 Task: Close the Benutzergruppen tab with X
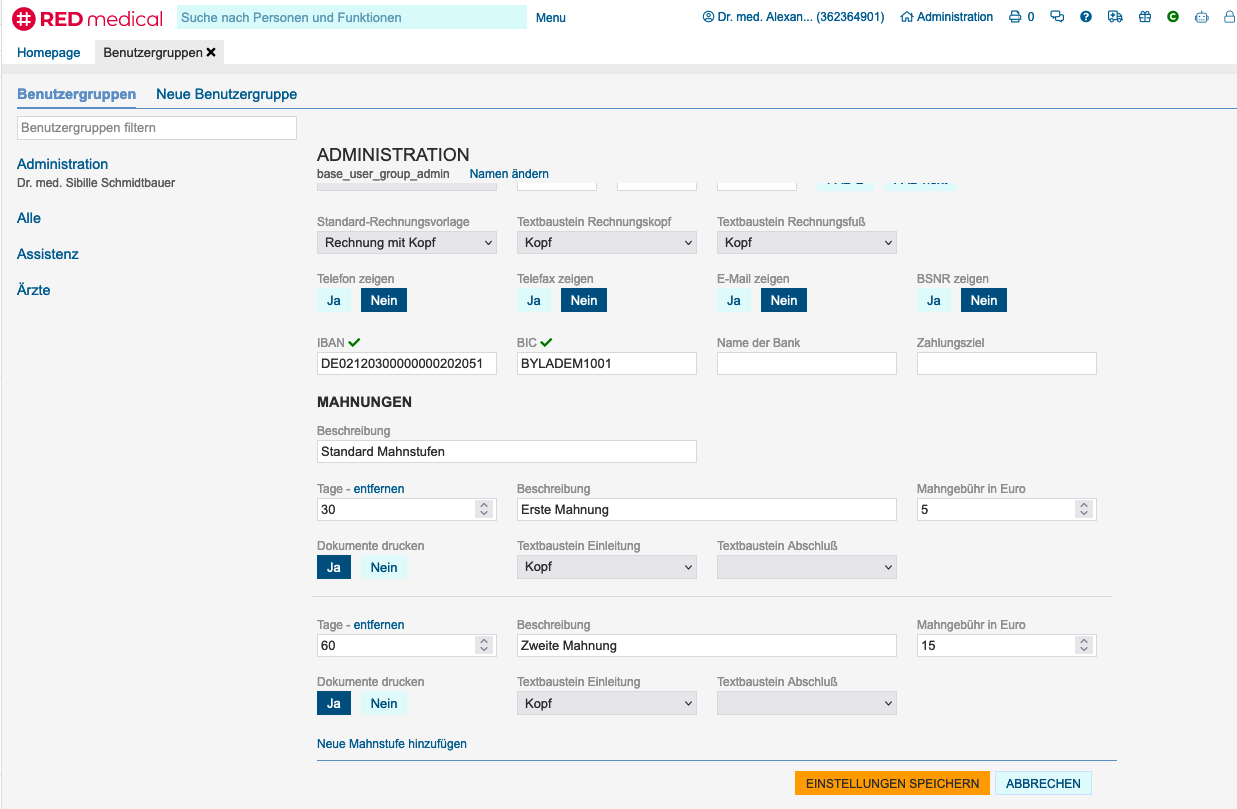click(211, 52)
